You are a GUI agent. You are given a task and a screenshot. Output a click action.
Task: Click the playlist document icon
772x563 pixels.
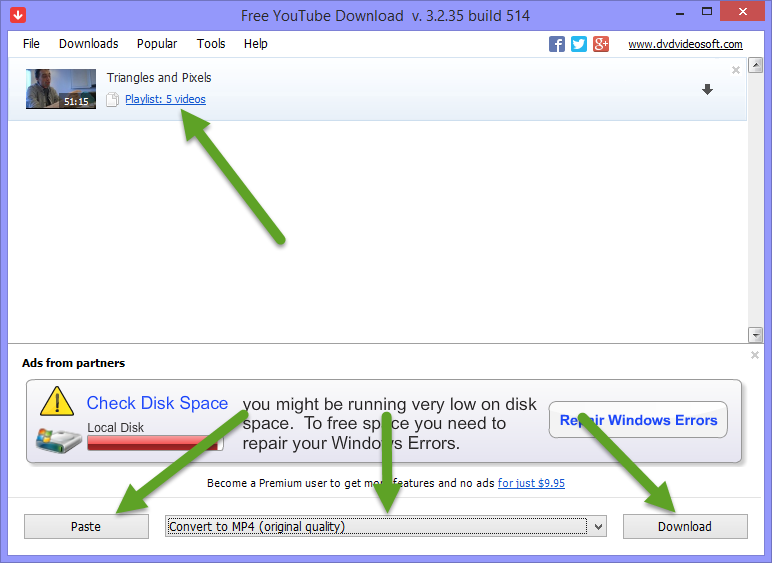point(112,99)
